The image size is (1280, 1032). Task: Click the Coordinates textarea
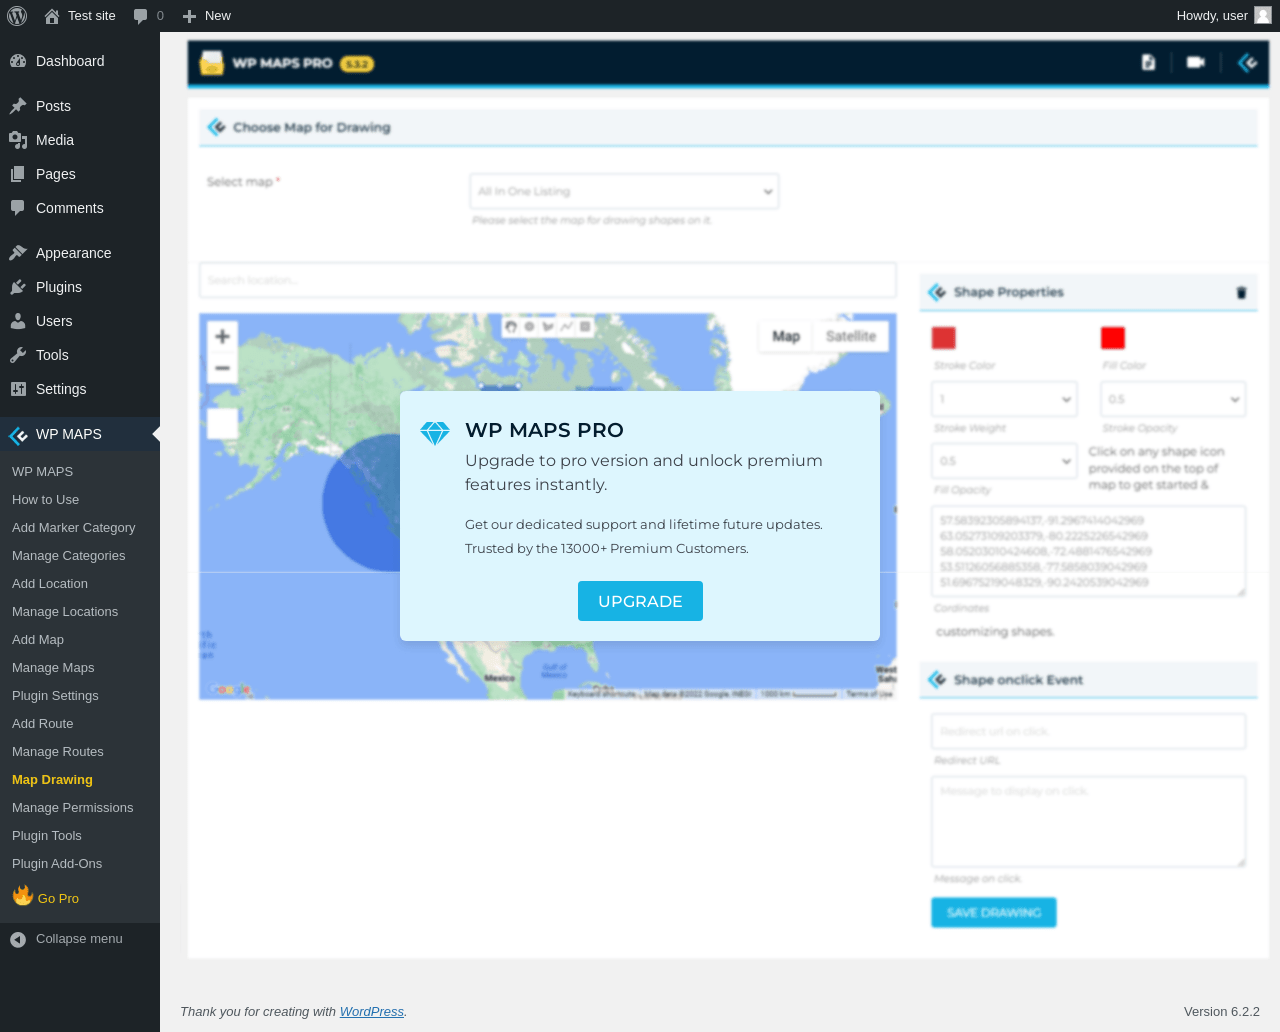[x=1088, y=552]
